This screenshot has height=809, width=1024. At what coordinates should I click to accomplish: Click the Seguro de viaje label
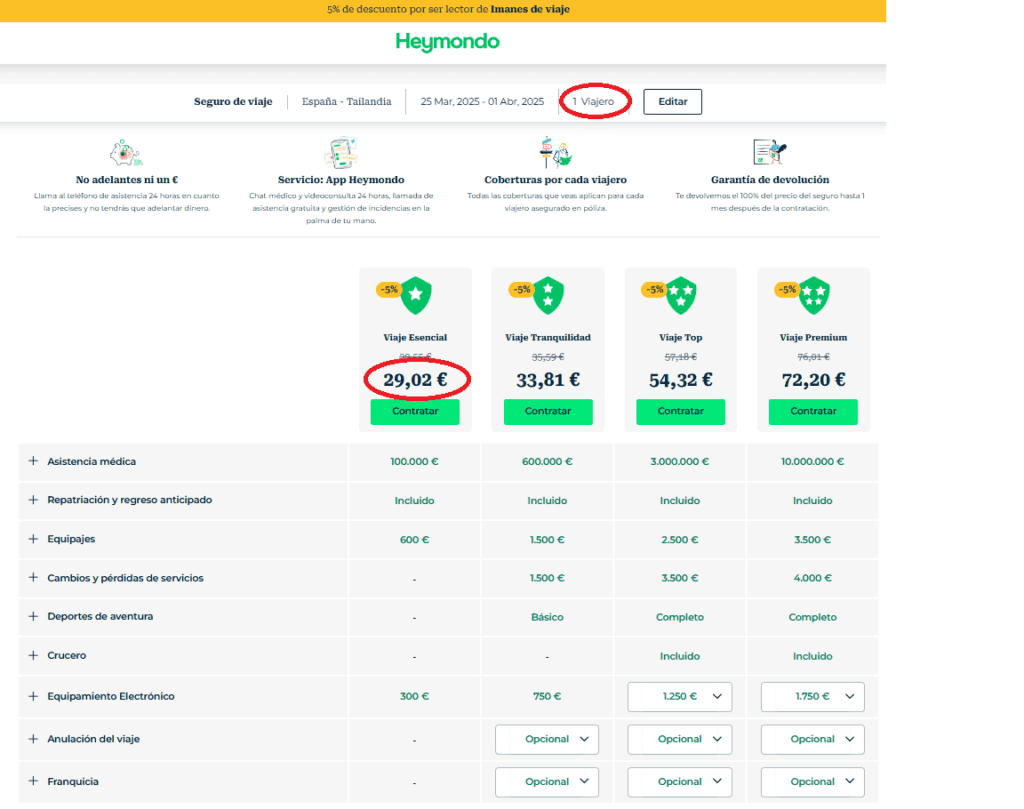click(233, 102)
